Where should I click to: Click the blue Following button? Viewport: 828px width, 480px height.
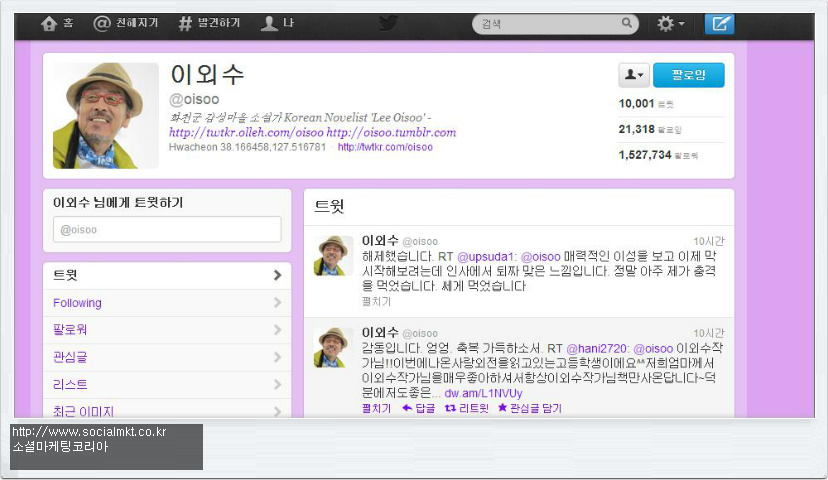tap(689, 75)
